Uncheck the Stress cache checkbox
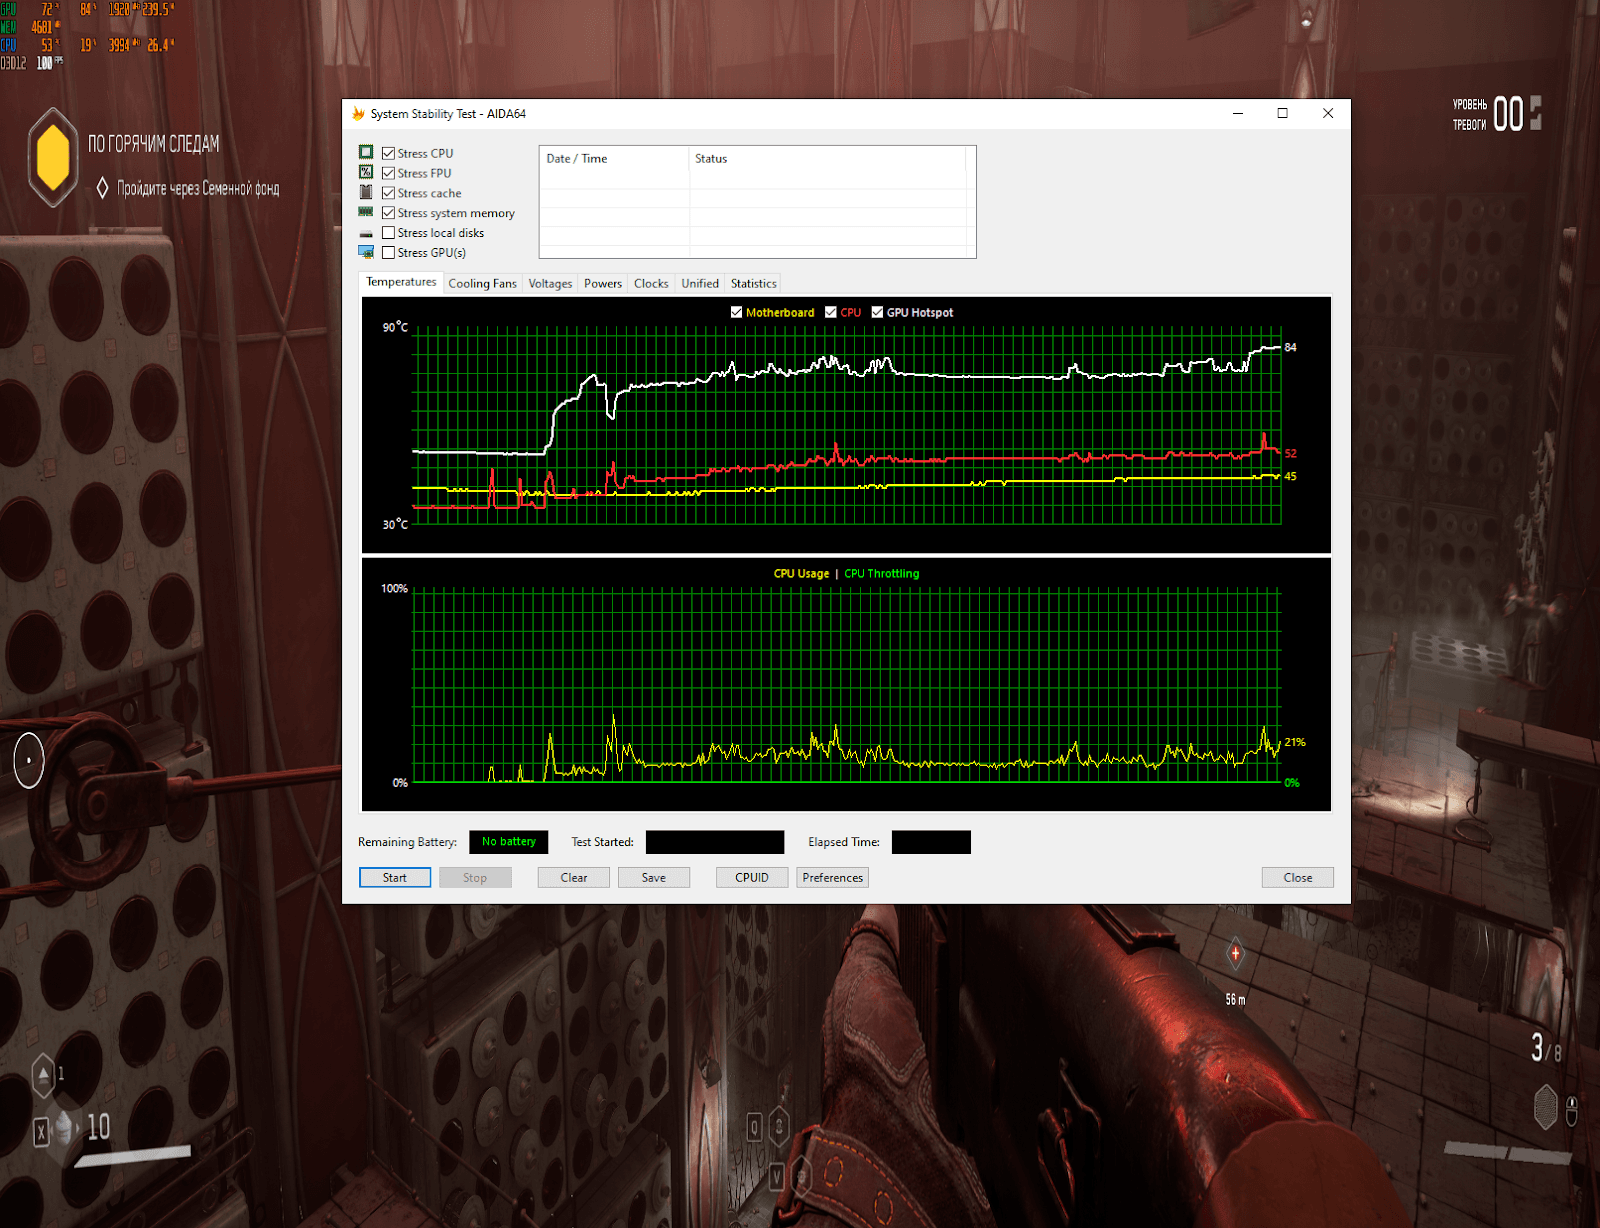 click(x=388, y=193)
